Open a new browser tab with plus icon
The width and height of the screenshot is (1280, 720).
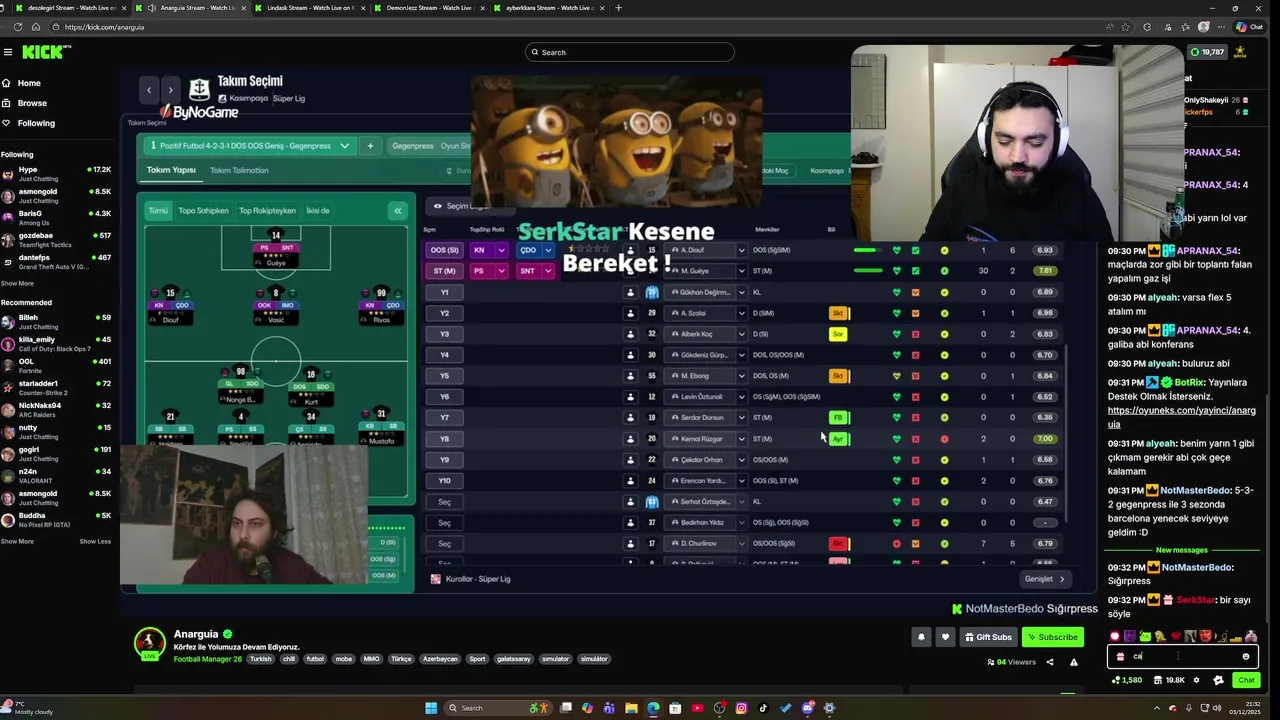[618, 8]
